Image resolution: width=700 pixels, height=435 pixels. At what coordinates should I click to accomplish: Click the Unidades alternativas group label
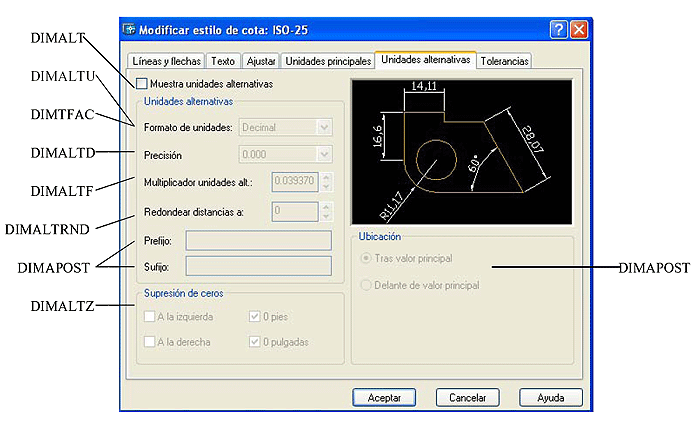[188, 101]
